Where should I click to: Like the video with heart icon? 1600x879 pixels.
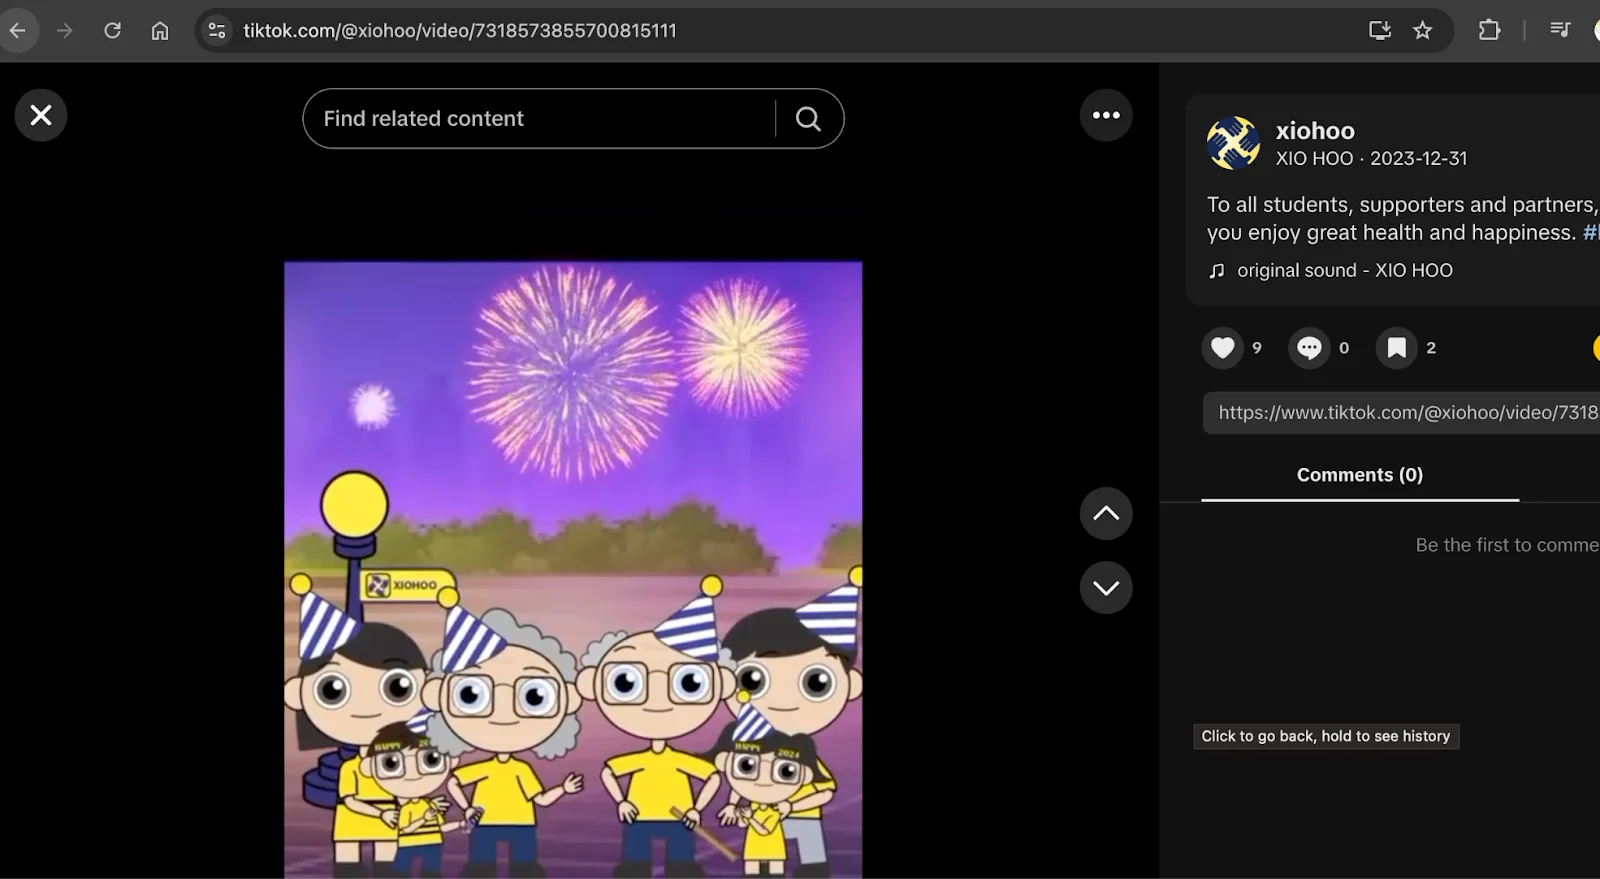pyautogui.click(x=1222, y=348)
